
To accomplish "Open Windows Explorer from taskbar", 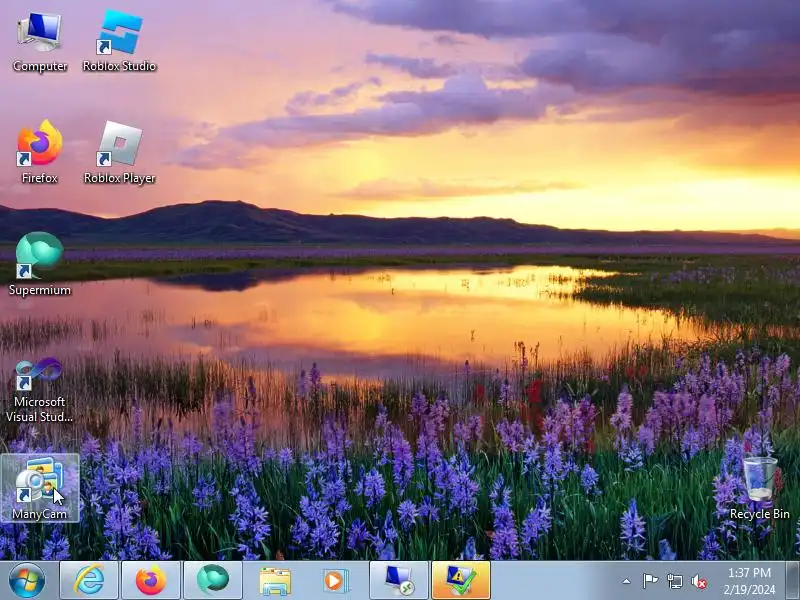I will pyautogui.click(x=275, y=580).
